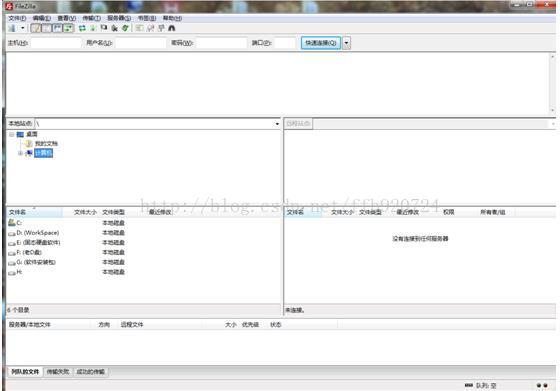Click the D: (WorkSpace) drive icon
This screenshot has height=391, width=560.
(x=12, y=234)
